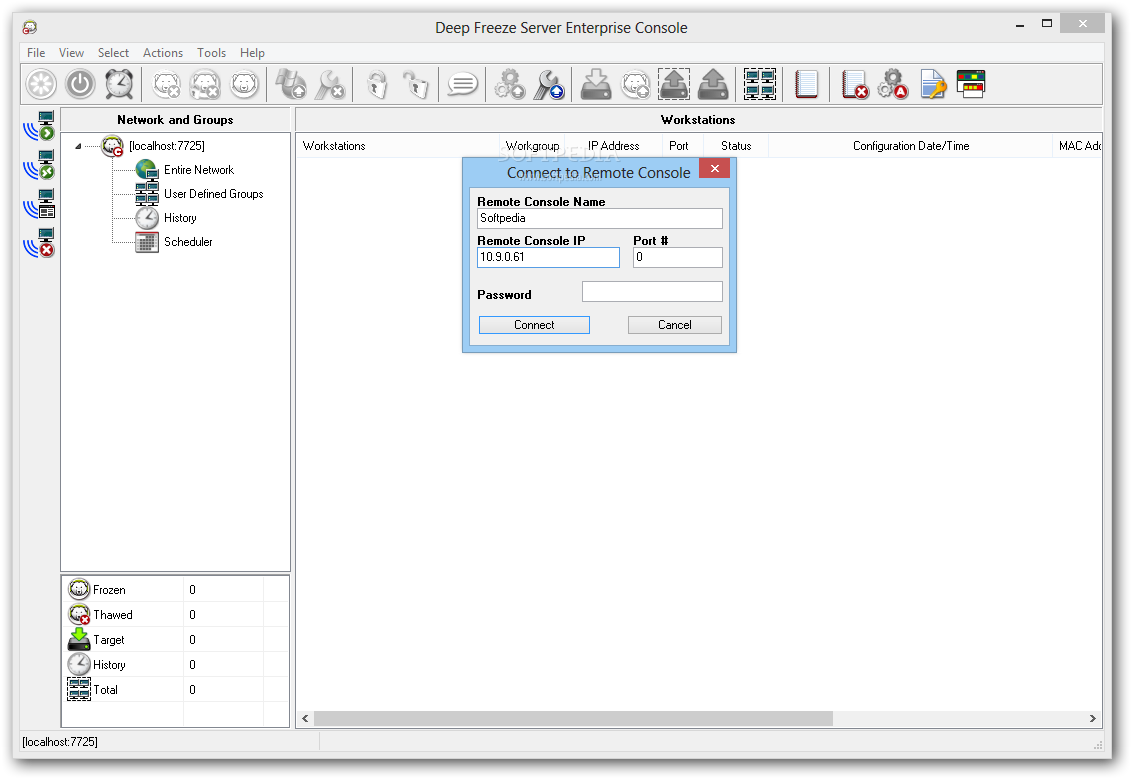Sort by the Workgroup column header

(x=533, y=146)
